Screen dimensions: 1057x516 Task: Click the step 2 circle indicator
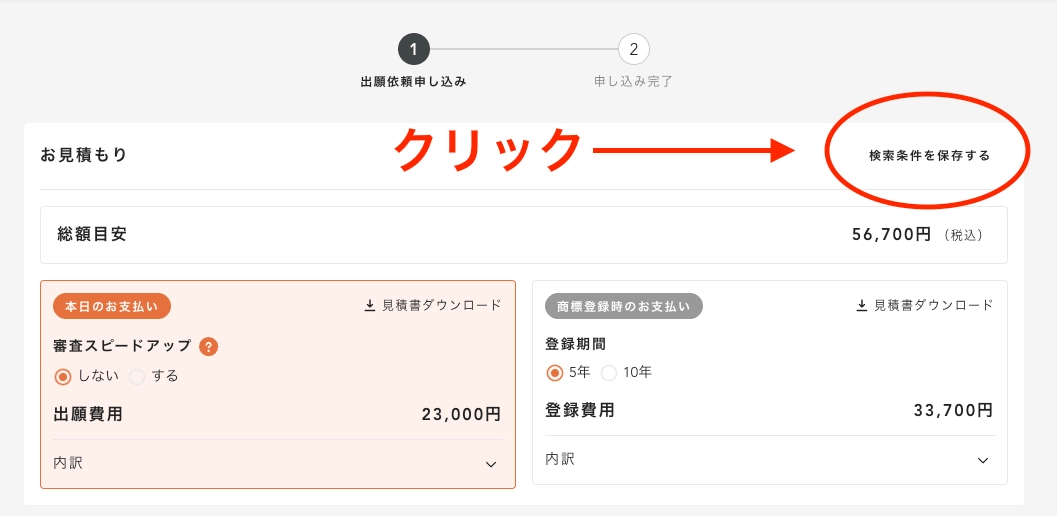pyautogui.click(x=633, y=48)
